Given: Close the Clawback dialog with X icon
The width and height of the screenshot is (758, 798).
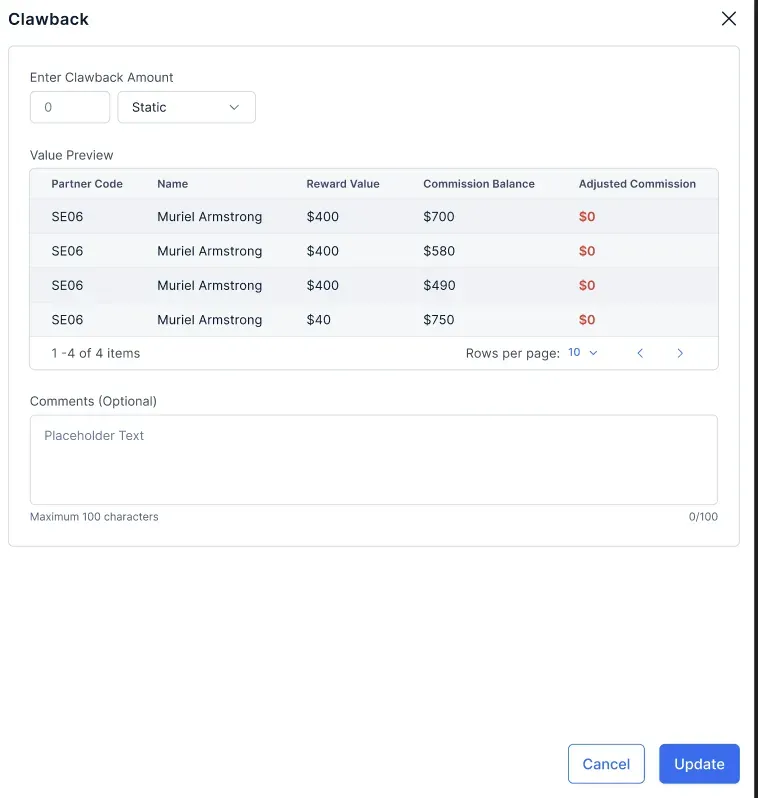Looking at the screenshot, I should coord(728,19).
